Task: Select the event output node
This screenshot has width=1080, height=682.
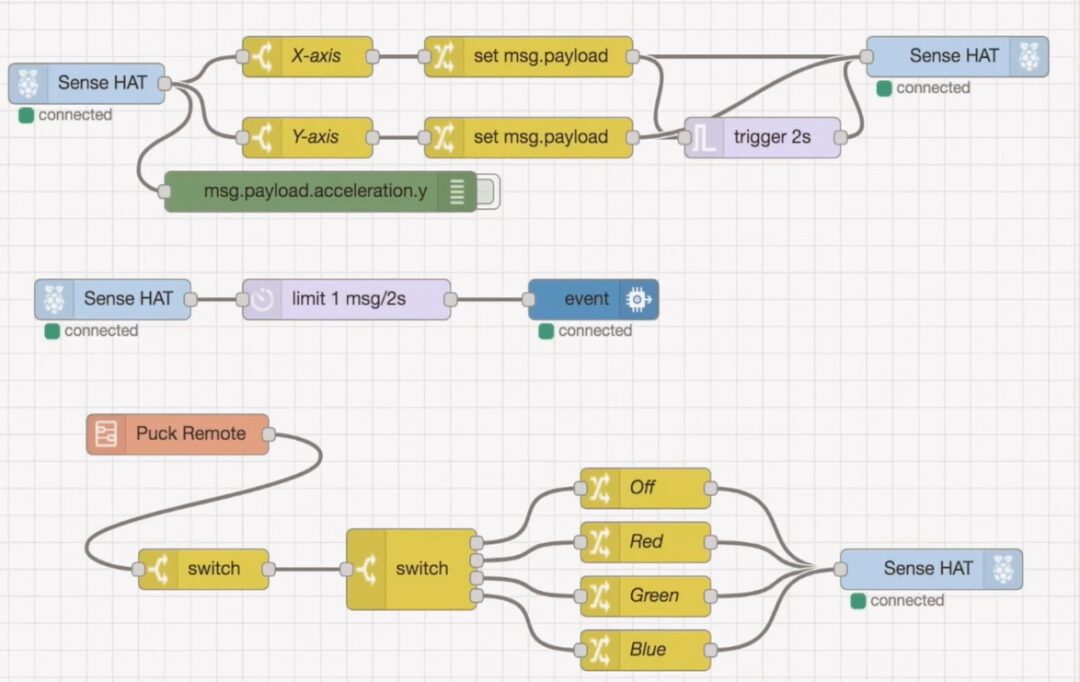Action: pyautogui.click(x=593, y=299)
